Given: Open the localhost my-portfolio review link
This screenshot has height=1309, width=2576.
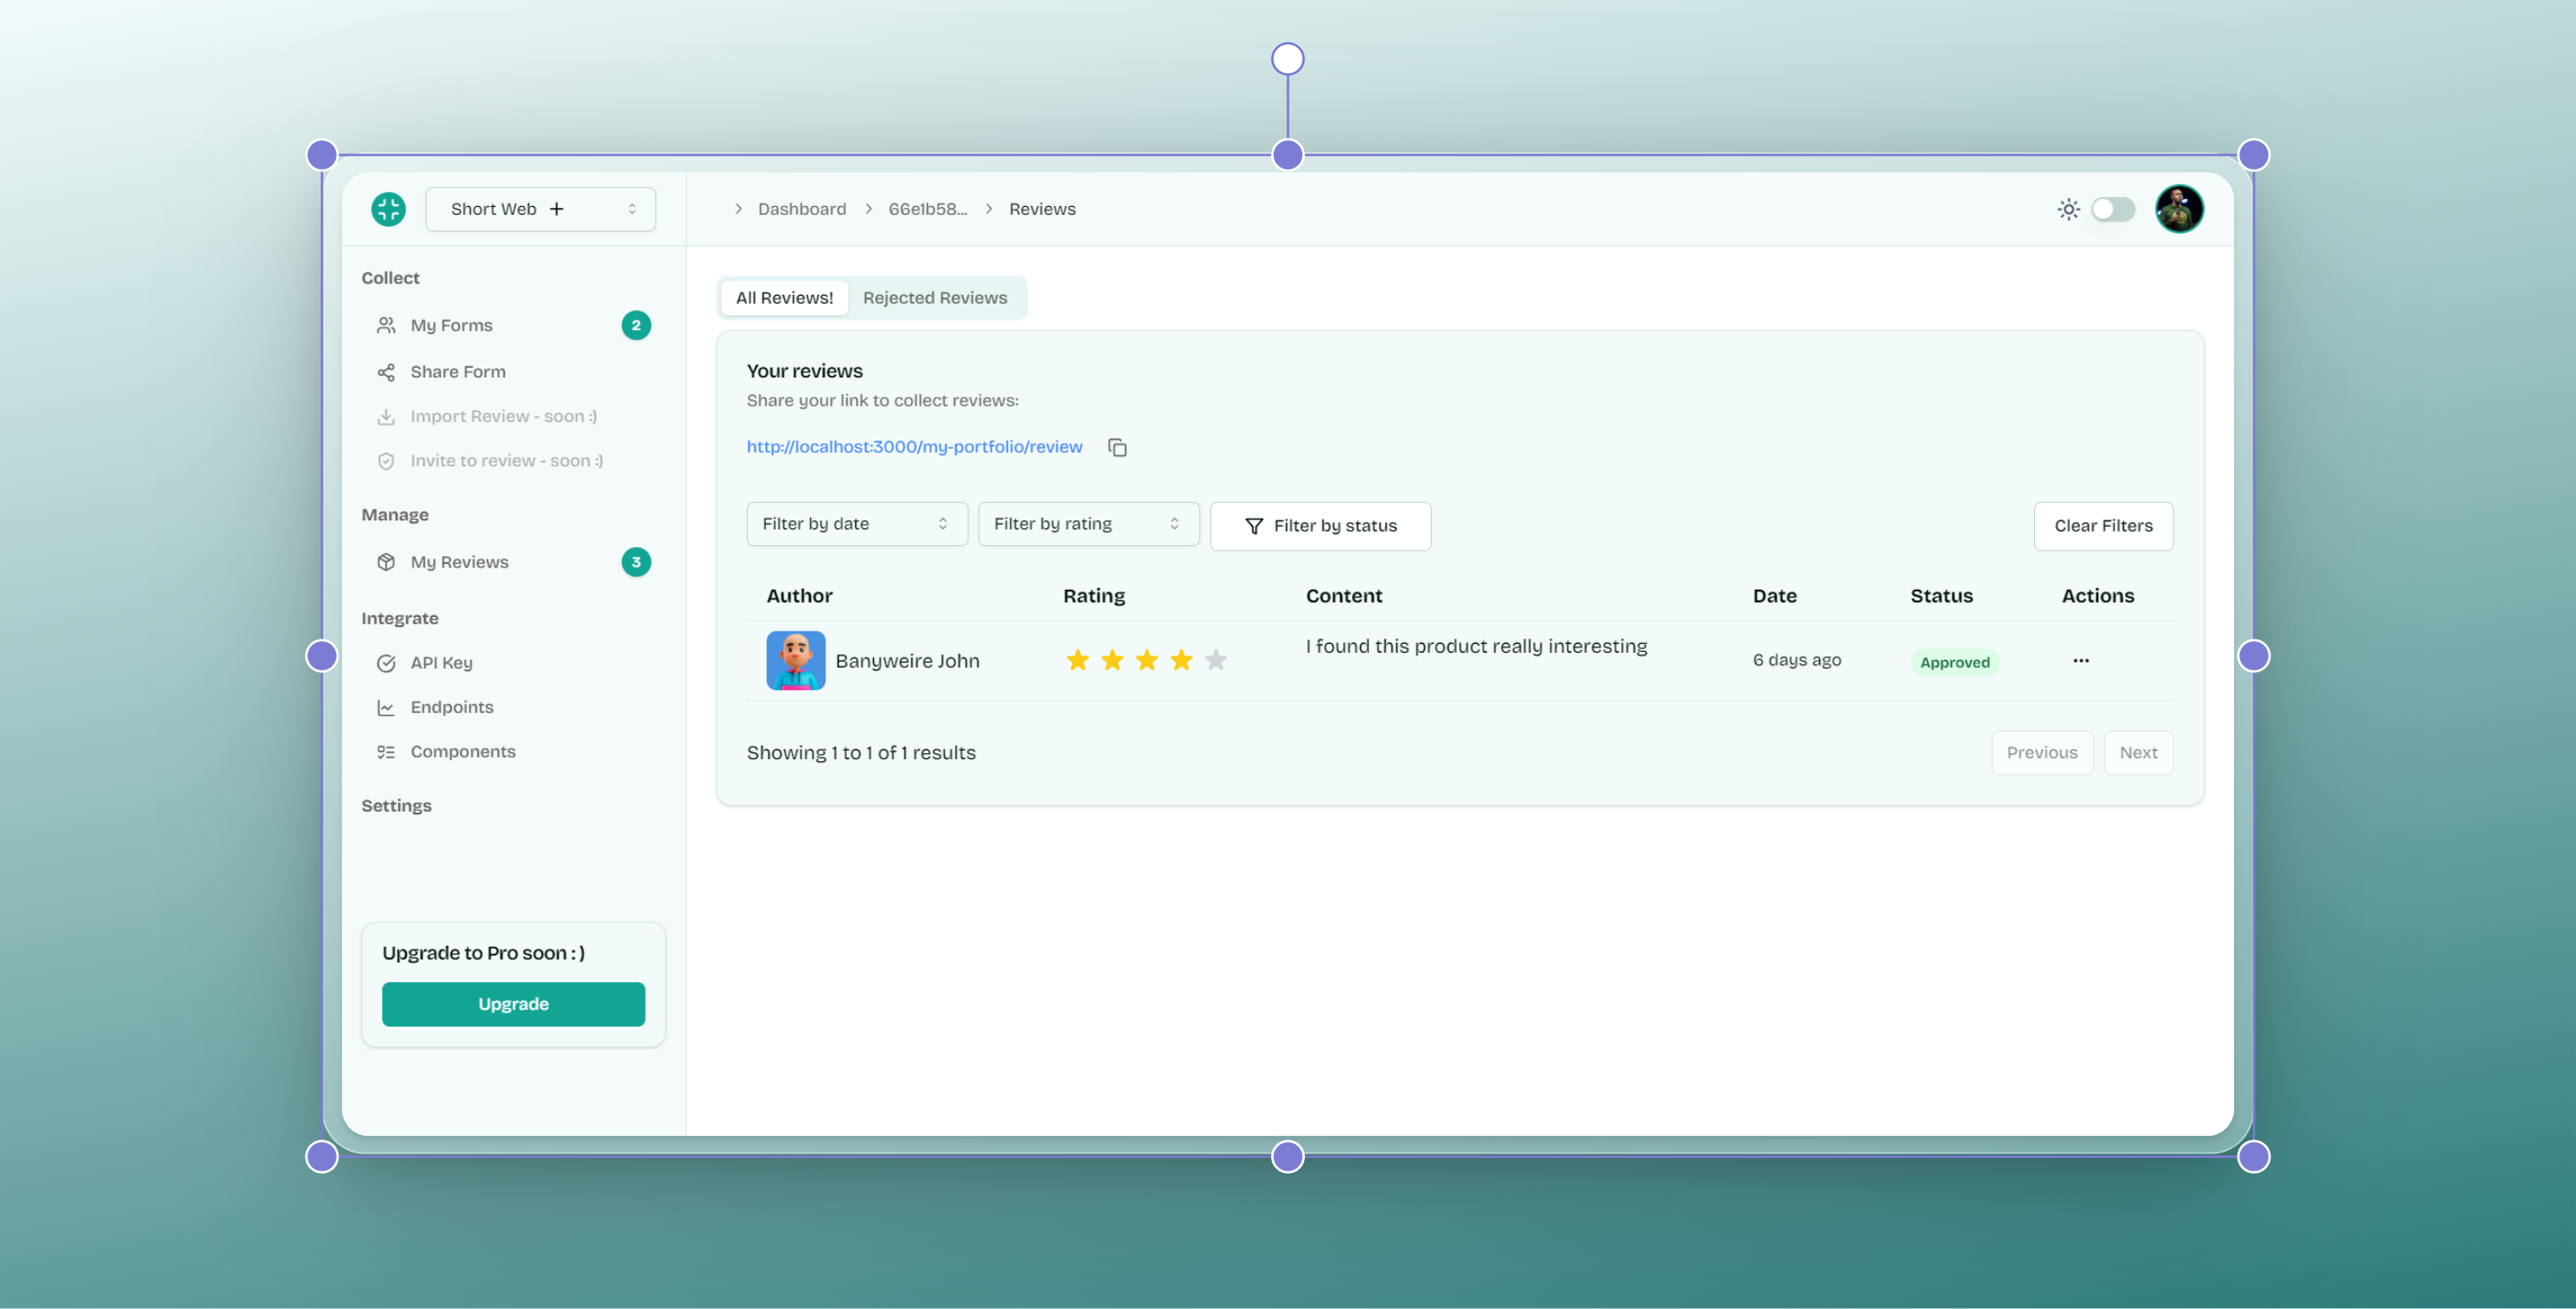Looking at the screenshot, I should [914, 447].
